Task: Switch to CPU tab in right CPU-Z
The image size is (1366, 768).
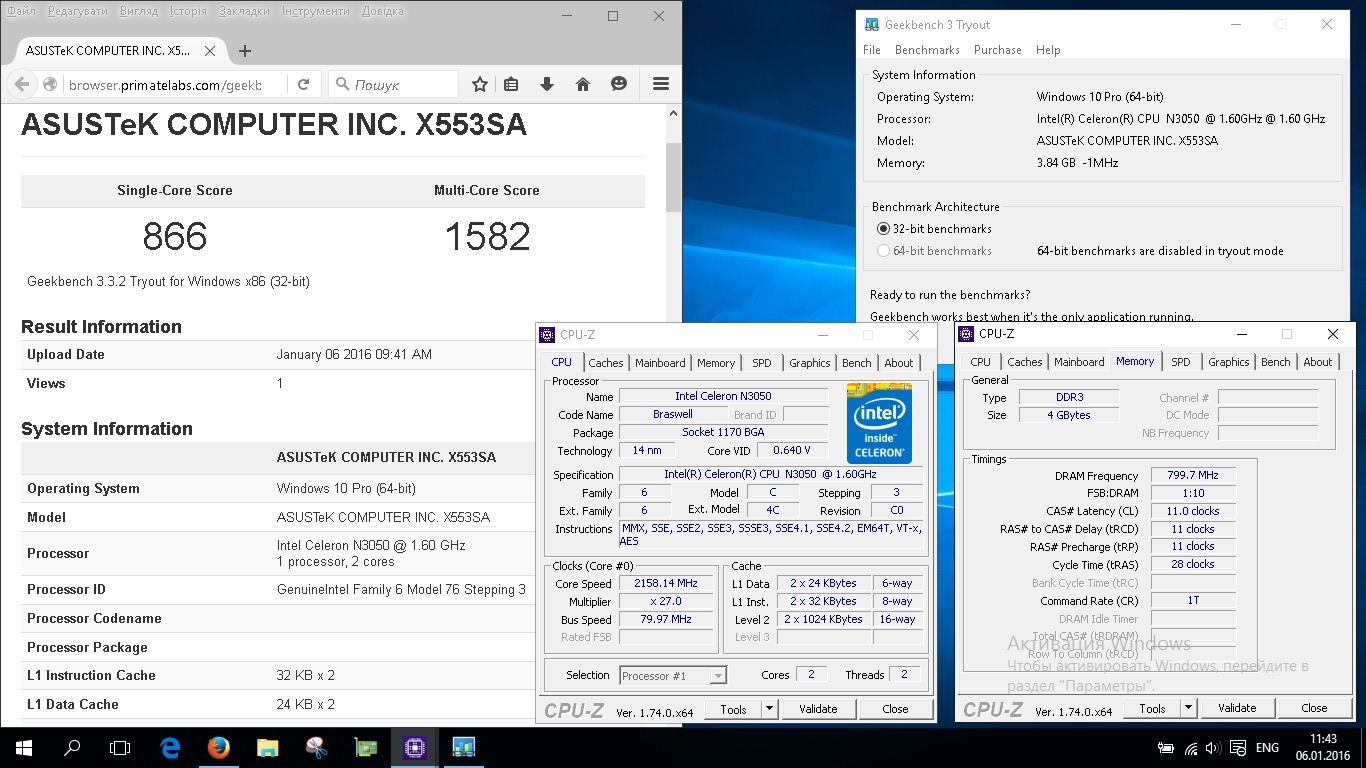Action: pyautogui.click(x=981, y=362)
